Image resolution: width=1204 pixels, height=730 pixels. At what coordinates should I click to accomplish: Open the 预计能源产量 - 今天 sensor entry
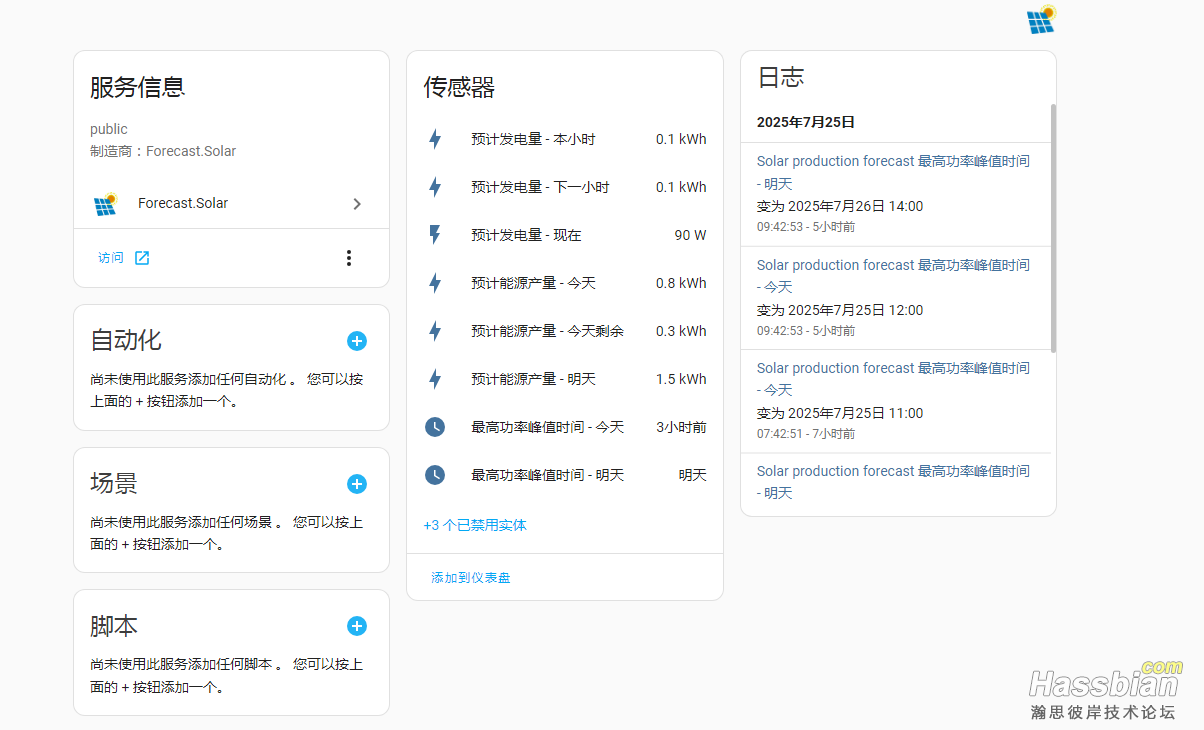click(x=565, y=283)
